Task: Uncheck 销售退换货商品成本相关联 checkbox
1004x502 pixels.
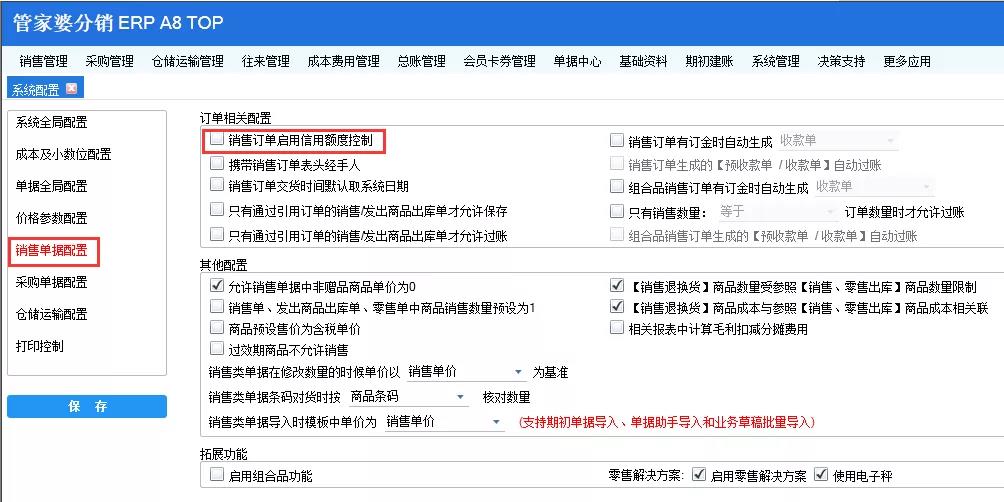Action: click(x=617, y=307)
